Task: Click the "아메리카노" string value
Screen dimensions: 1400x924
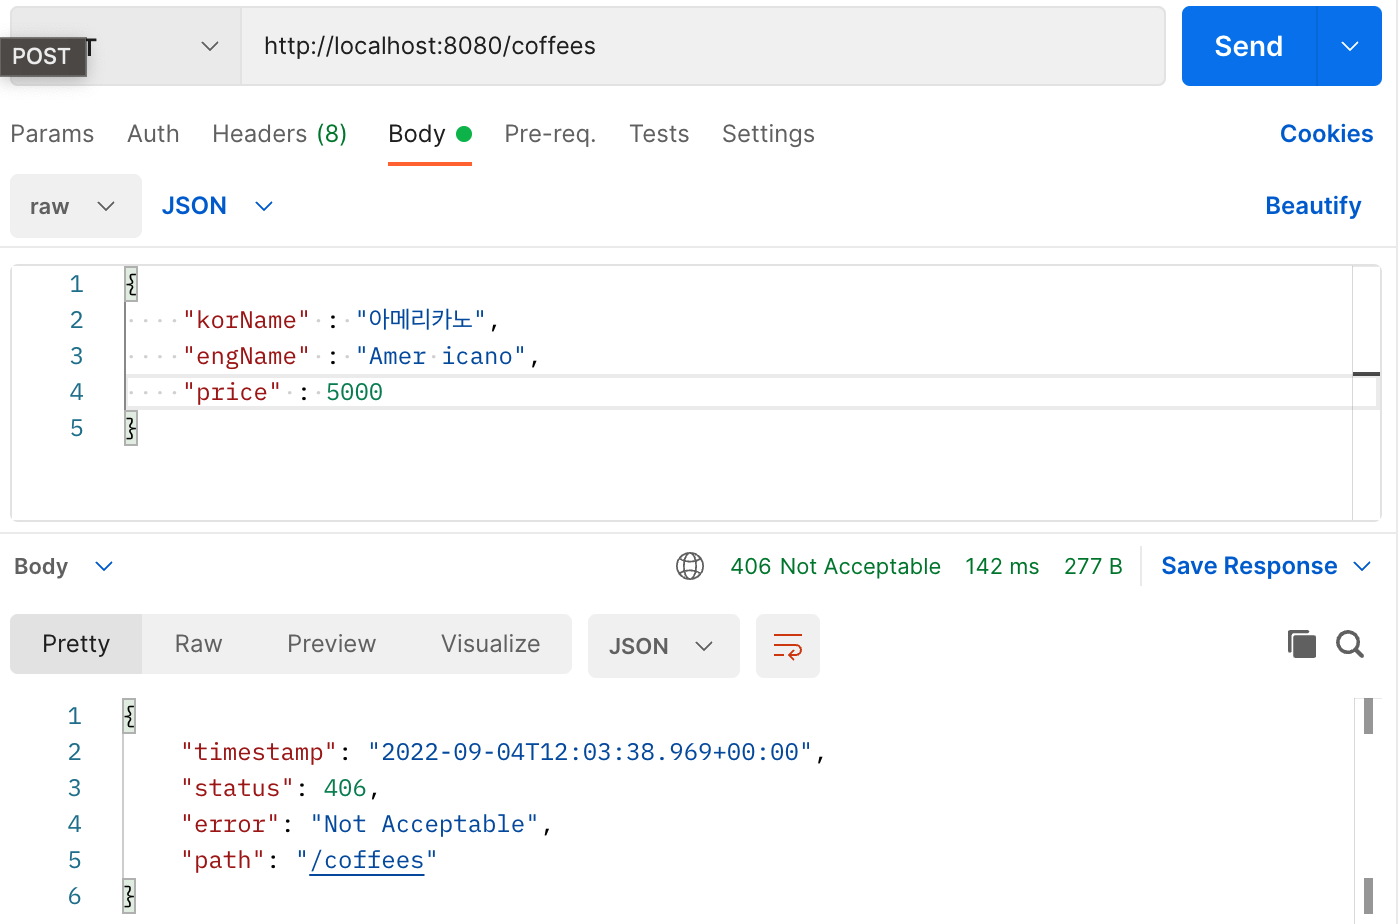Action: point(421,320)
